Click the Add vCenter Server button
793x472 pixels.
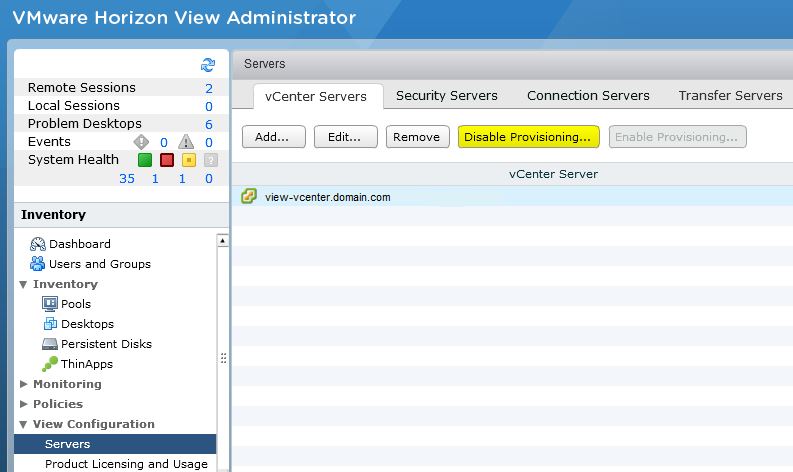(x=272, y=137)
